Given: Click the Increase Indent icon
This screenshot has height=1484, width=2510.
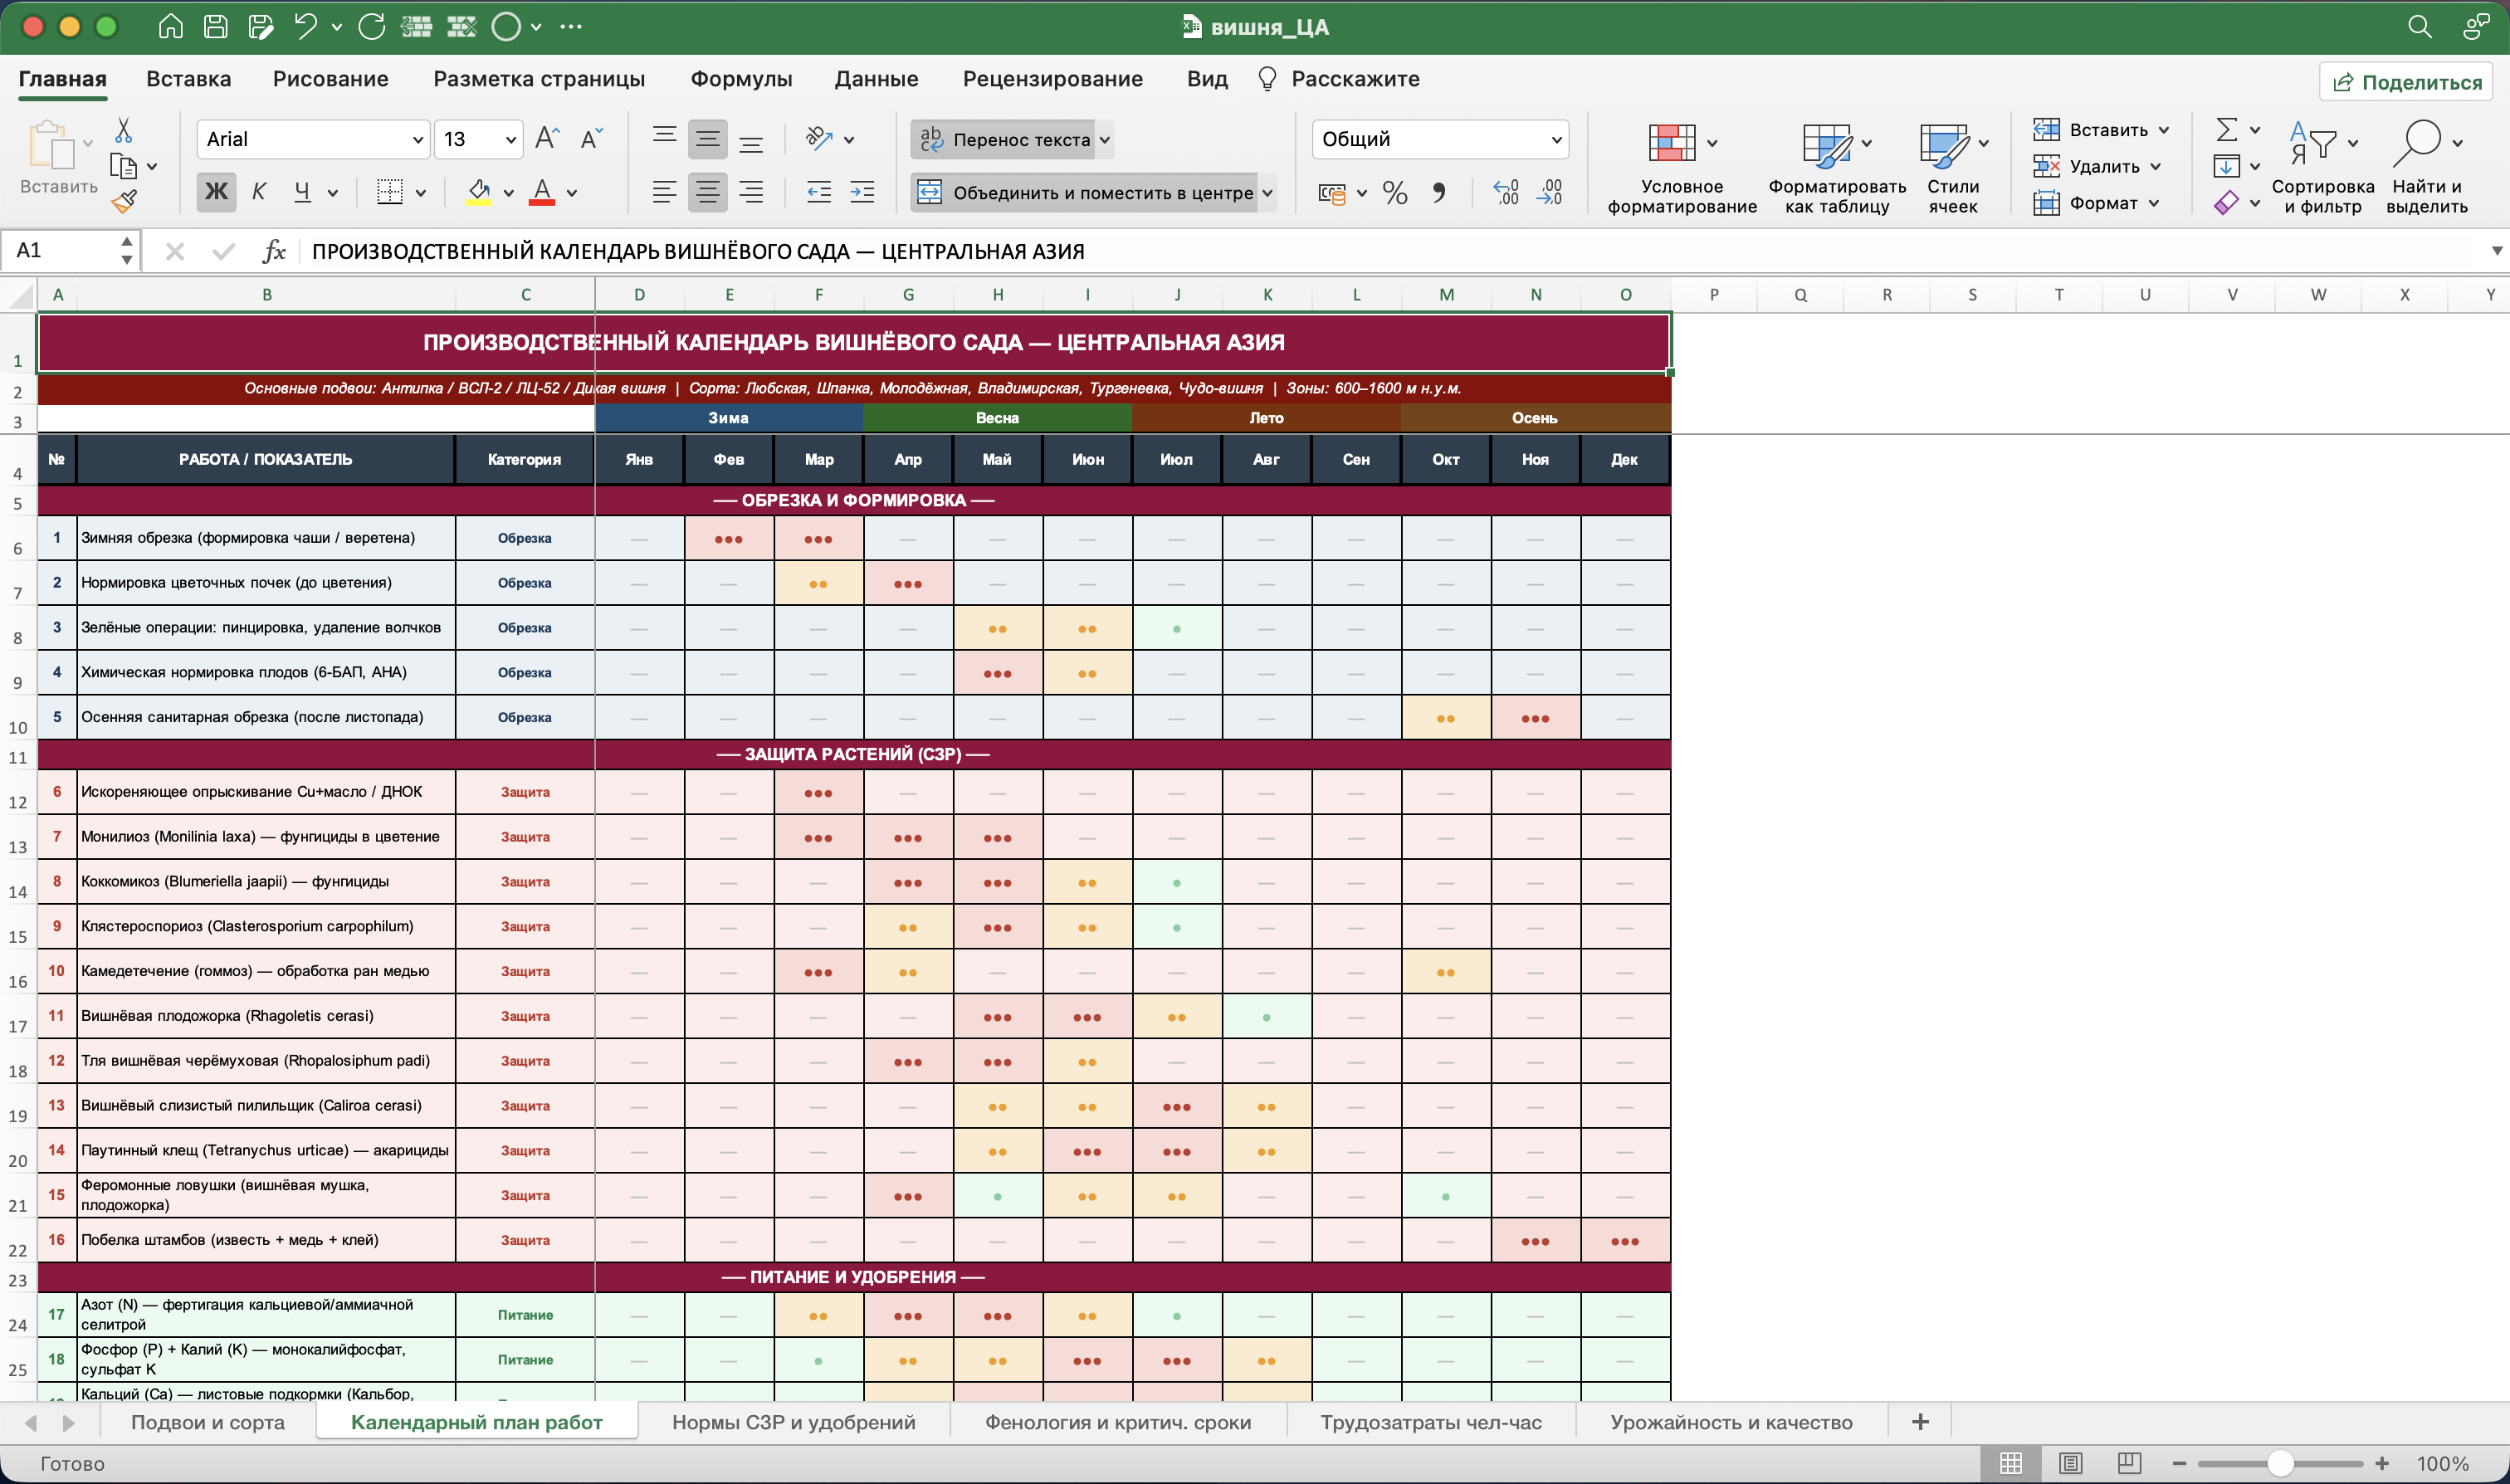Looking at the screenshot, I should tap(862, 192).
